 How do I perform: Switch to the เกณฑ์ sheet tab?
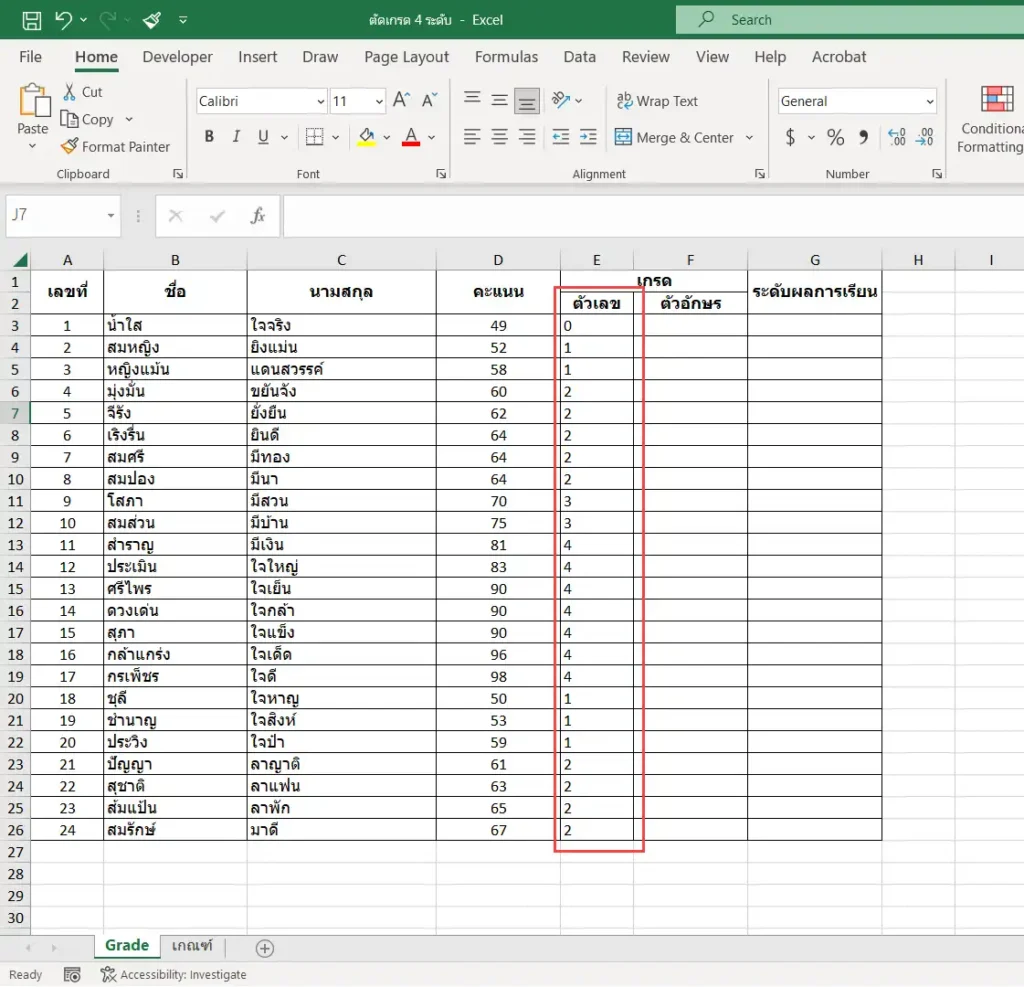[192, 945]
